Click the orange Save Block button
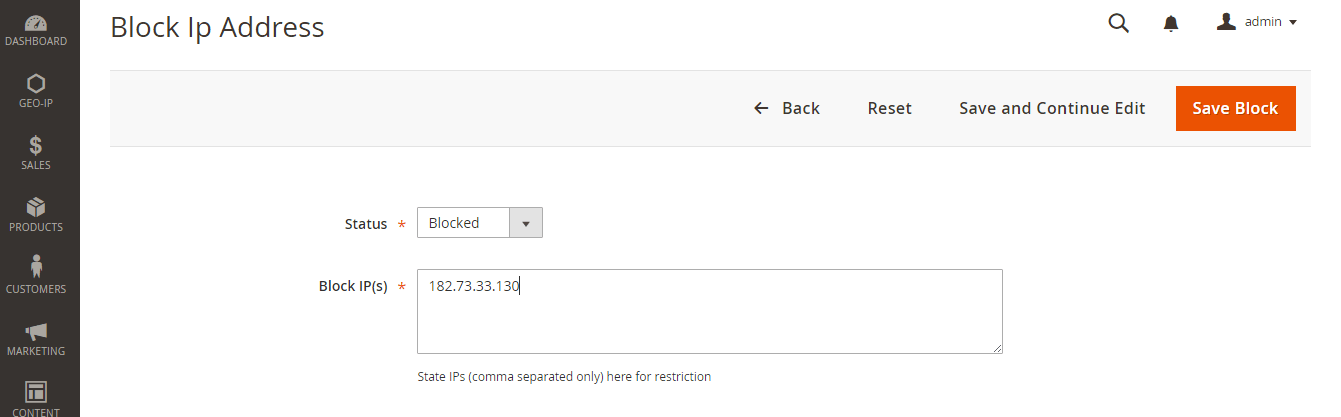The height and width of the screenshot is (417, 1341). (x=1235, y=108)
